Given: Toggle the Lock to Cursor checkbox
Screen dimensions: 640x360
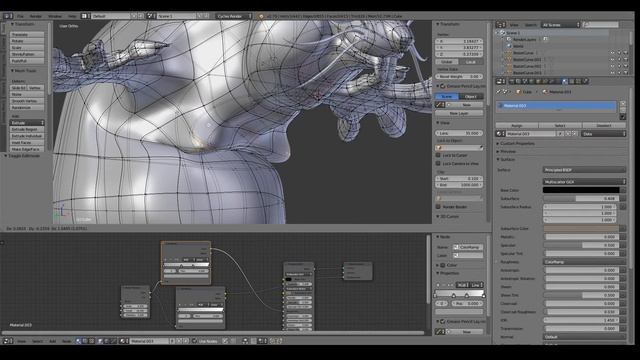Looking at the screenshot, I should (x=438, y=156).
